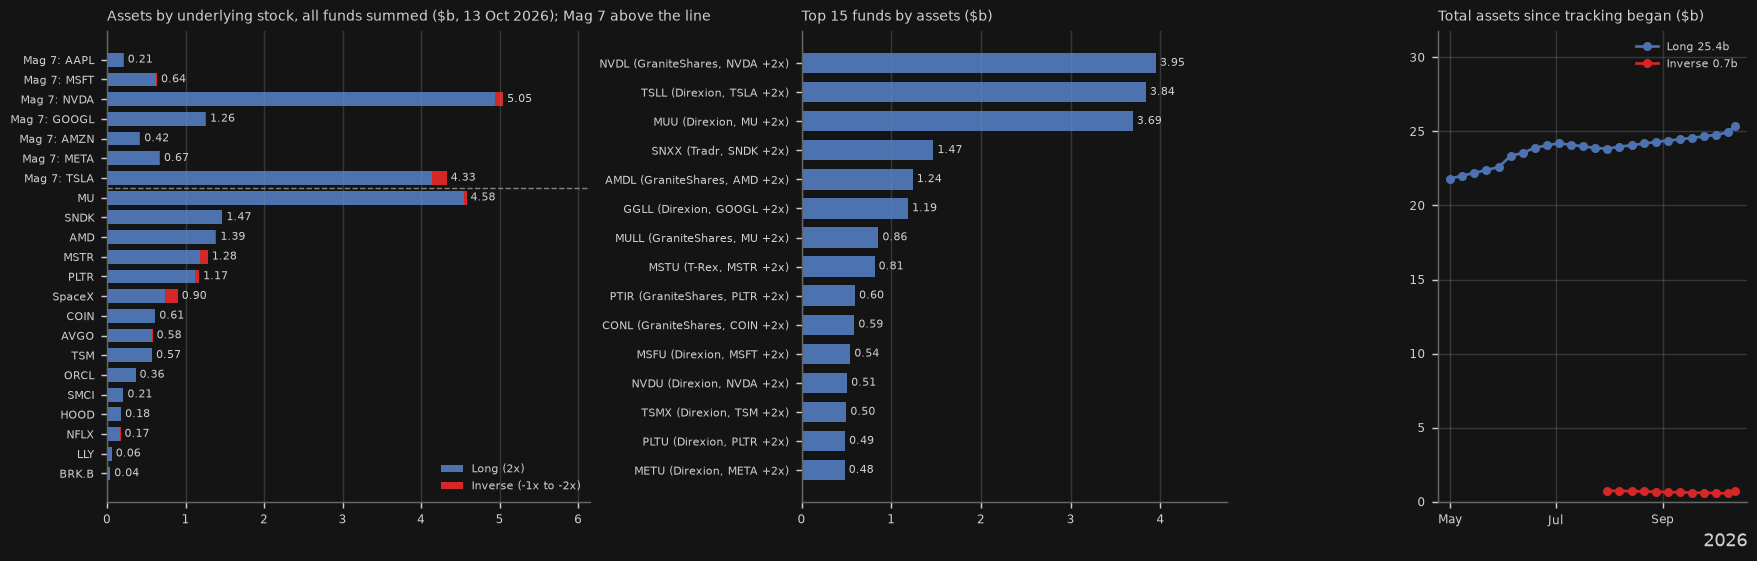This screenshot has width=1757, height=561.
Task: Select 'NVDU (Direxion, NVDA +2x)' fund label
Action: [710, 384]
